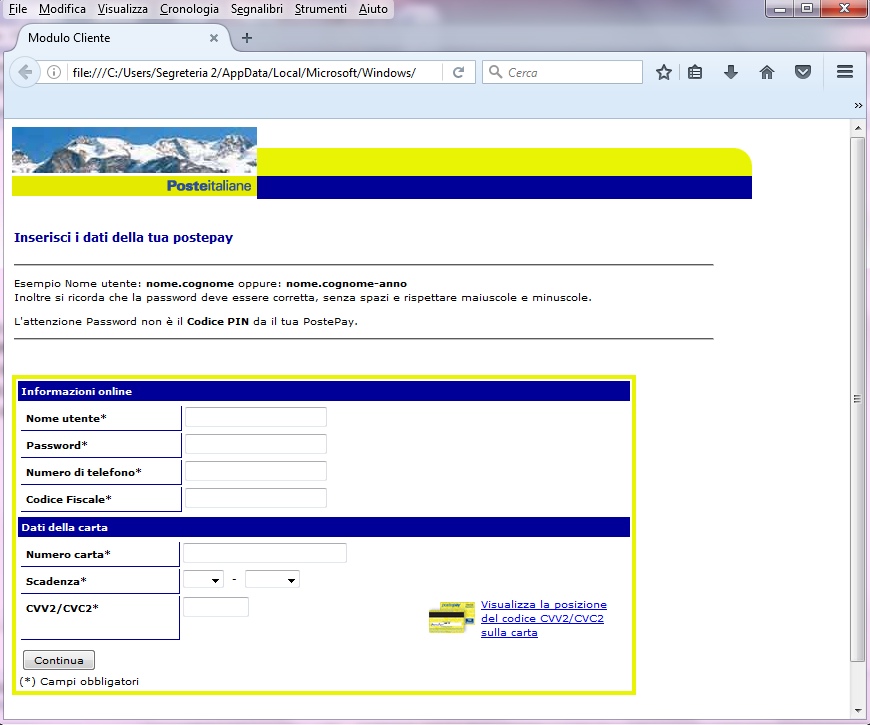Screen dimensions: 870x725
Task: Click the scrollbar up arrow
Action: [858, 128]
